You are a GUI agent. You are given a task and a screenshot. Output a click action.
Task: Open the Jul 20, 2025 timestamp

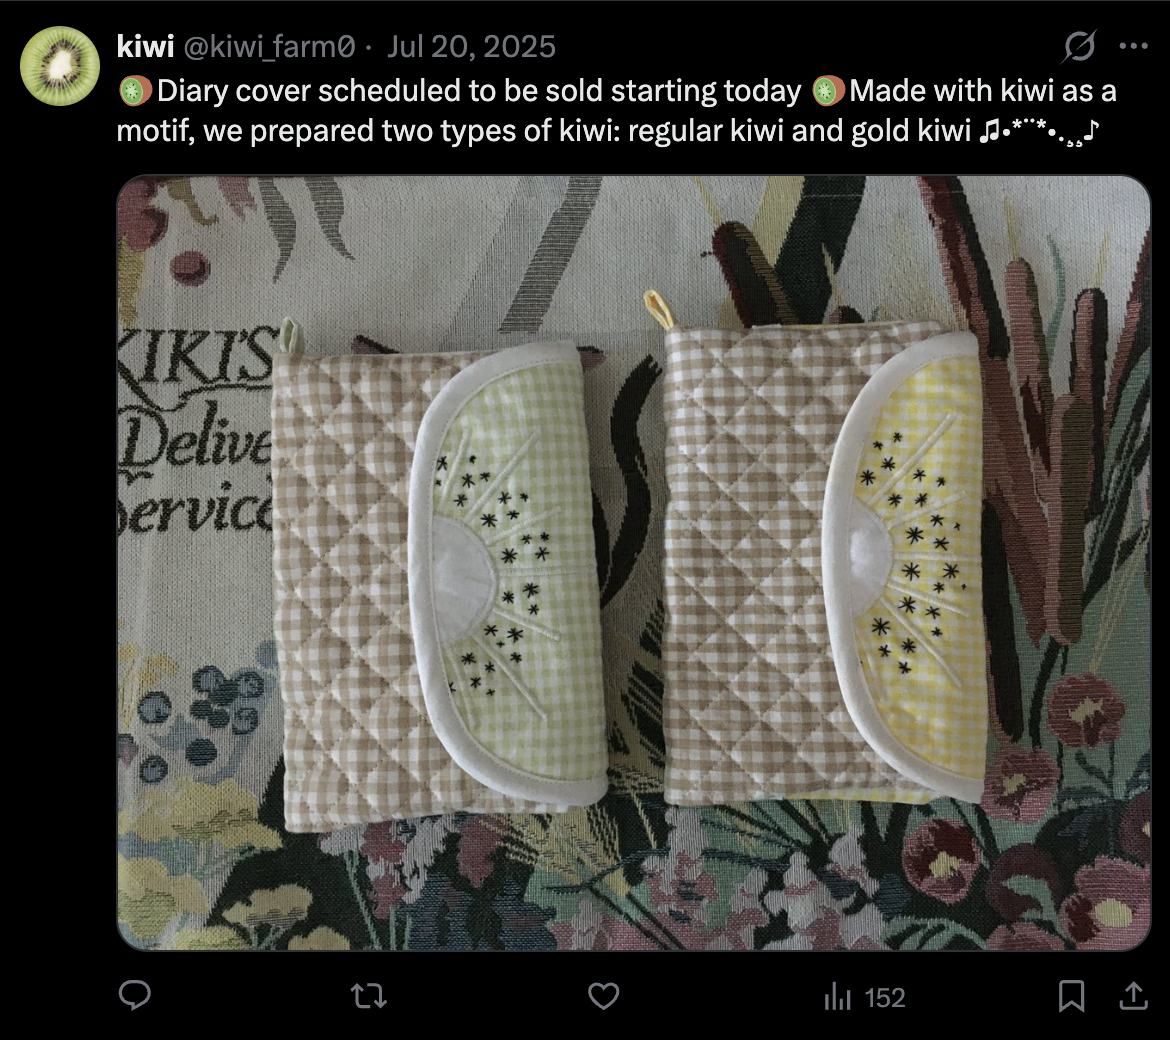pyautogui.click(x=472, y=46)
